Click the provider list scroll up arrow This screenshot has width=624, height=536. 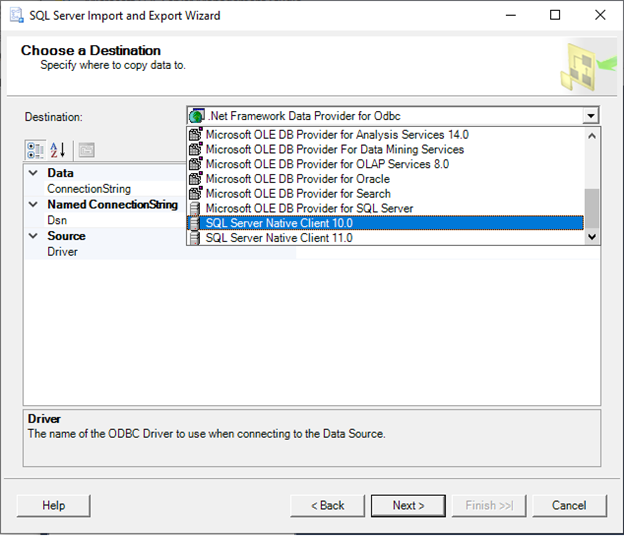coord(592,136)
